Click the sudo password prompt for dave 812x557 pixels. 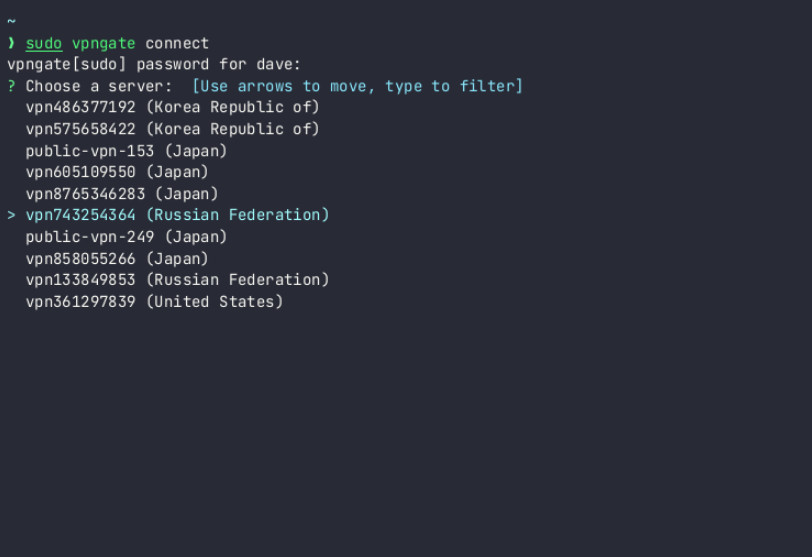coord(153,65)
